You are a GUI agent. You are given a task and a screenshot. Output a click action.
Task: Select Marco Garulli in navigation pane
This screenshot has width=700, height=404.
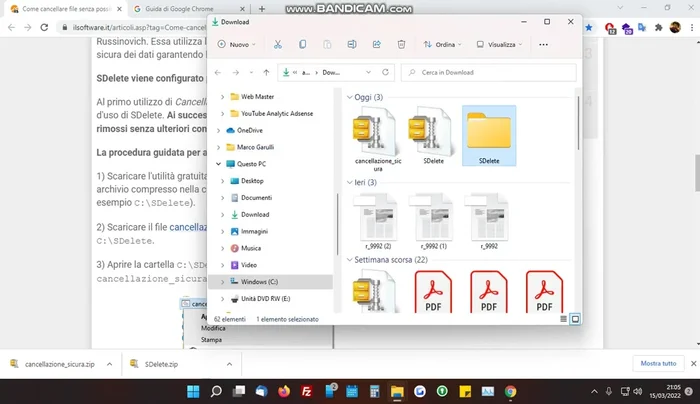point(255,147)
